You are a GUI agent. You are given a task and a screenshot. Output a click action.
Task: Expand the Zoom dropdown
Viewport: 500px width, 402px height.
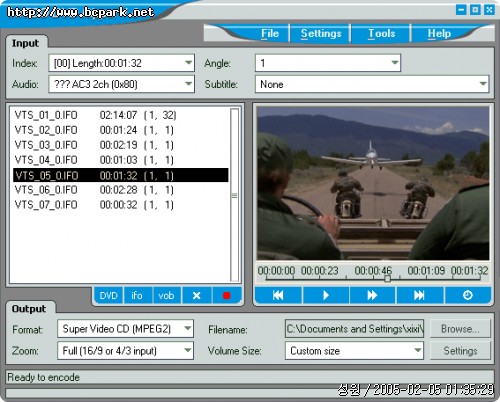(x=188, y=350)
